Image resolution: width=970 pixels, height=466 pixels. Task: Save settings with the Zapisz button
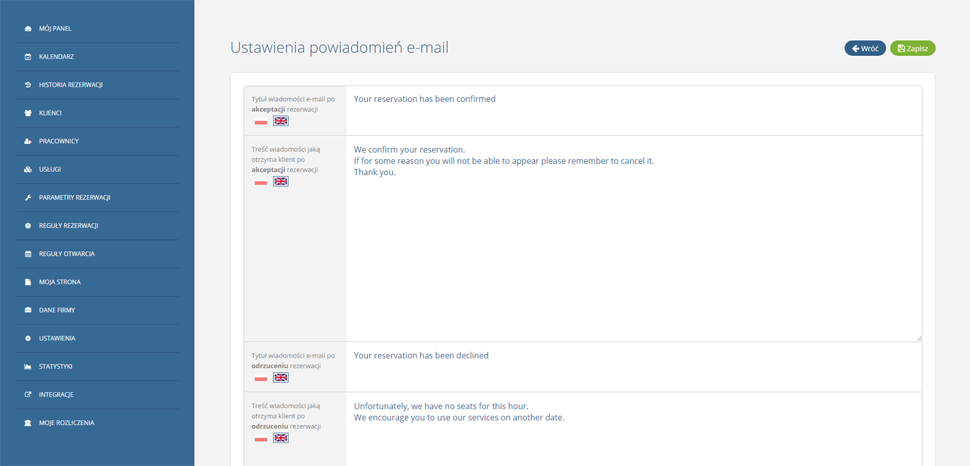[x=913, y=48]
